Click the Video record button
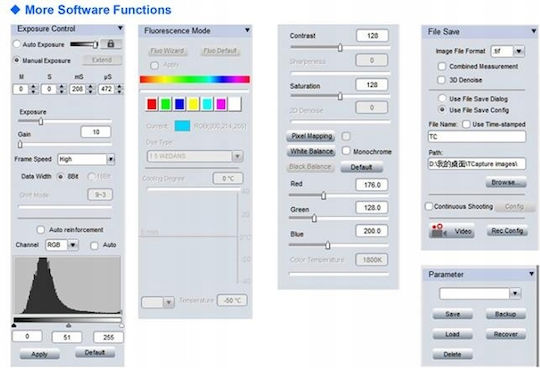Image resolution: width=540 pixels, height=368 pixels. click(x=451, y=231)
